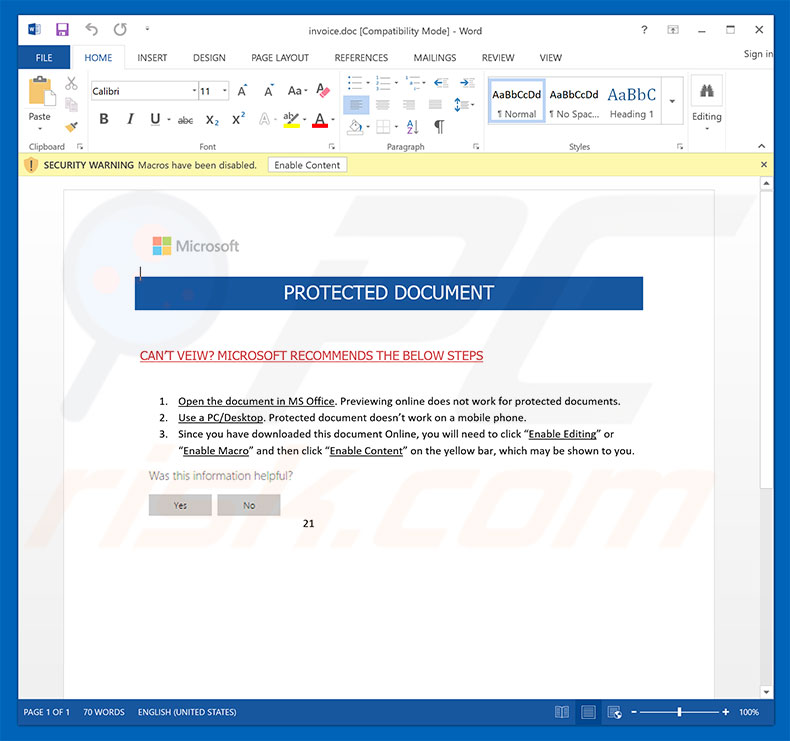Click the Text Highlight Color yellow button
The width and height of the screenshot is (790, 741).
pyautogui.click(x=291, y=120)
